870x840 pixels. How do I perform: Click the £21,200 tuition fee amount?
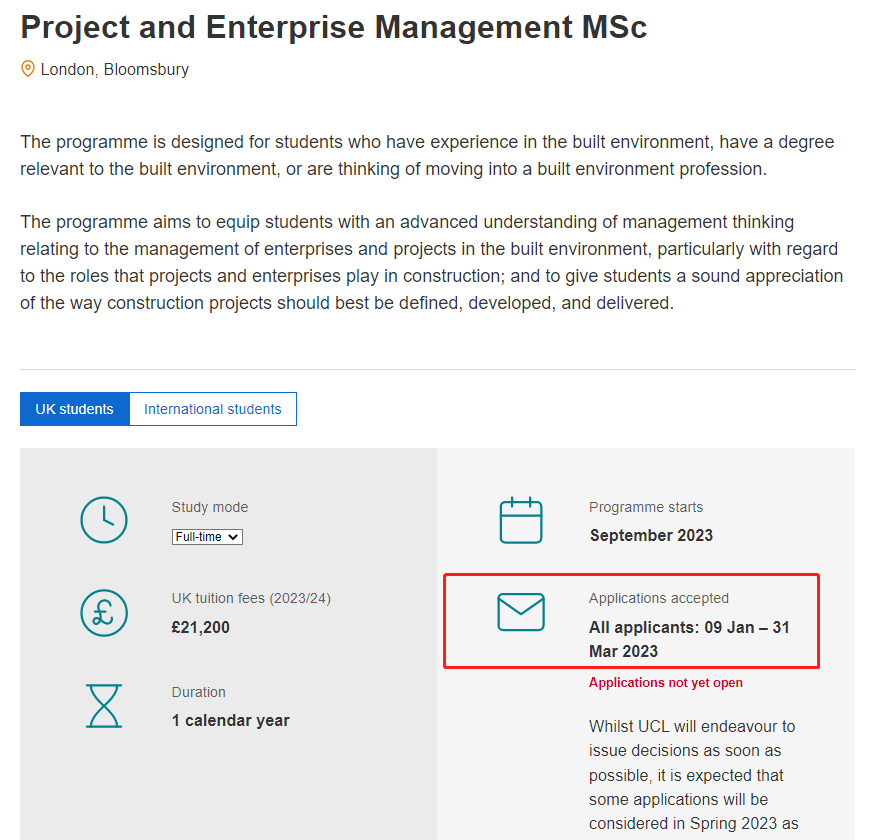click(201, 628)
